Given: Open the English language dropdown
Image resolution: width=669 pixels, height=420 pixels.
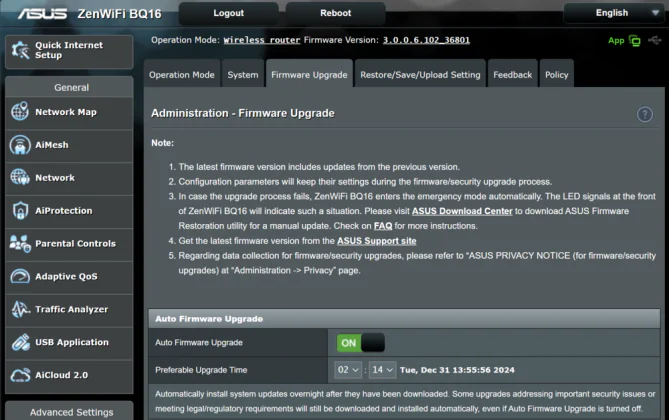Looking at the screenshot, I should [x=612, y=13].
